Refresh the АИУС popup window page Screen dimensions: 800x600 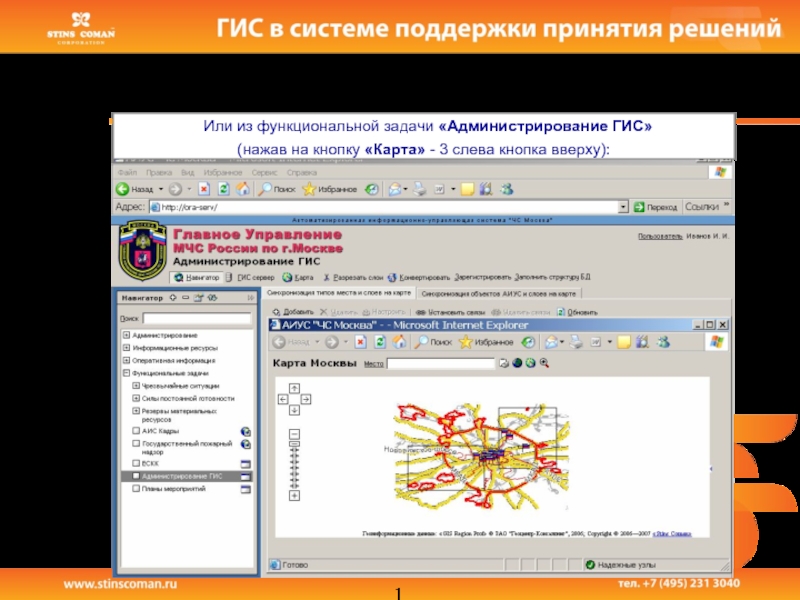[380, 342]
